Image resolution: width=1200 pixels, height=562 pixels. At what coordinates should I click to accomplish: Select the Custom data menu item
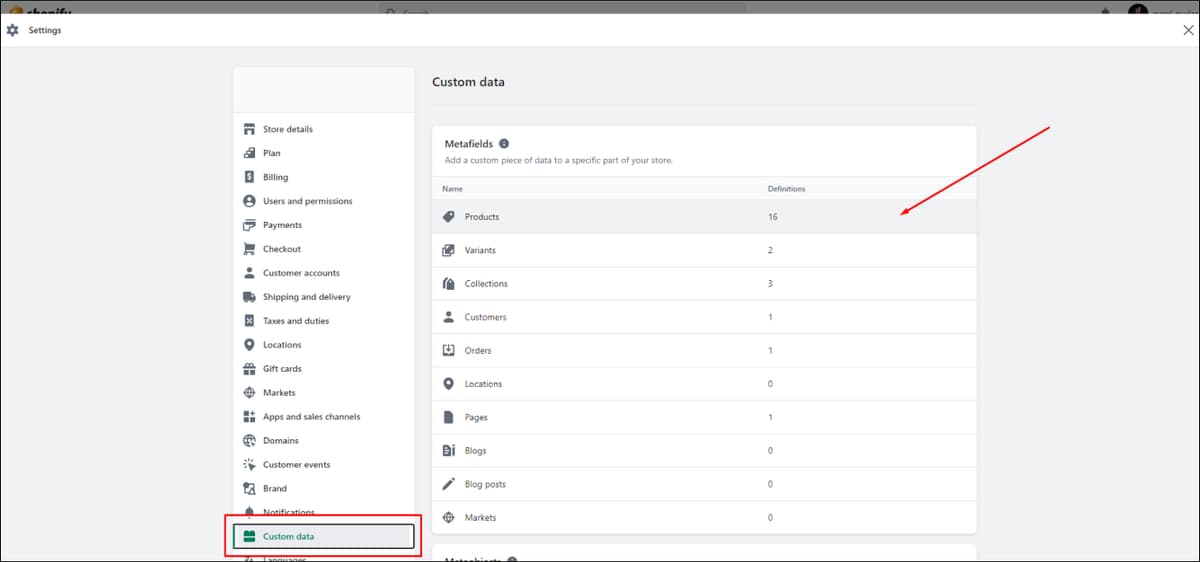point(324,537)
